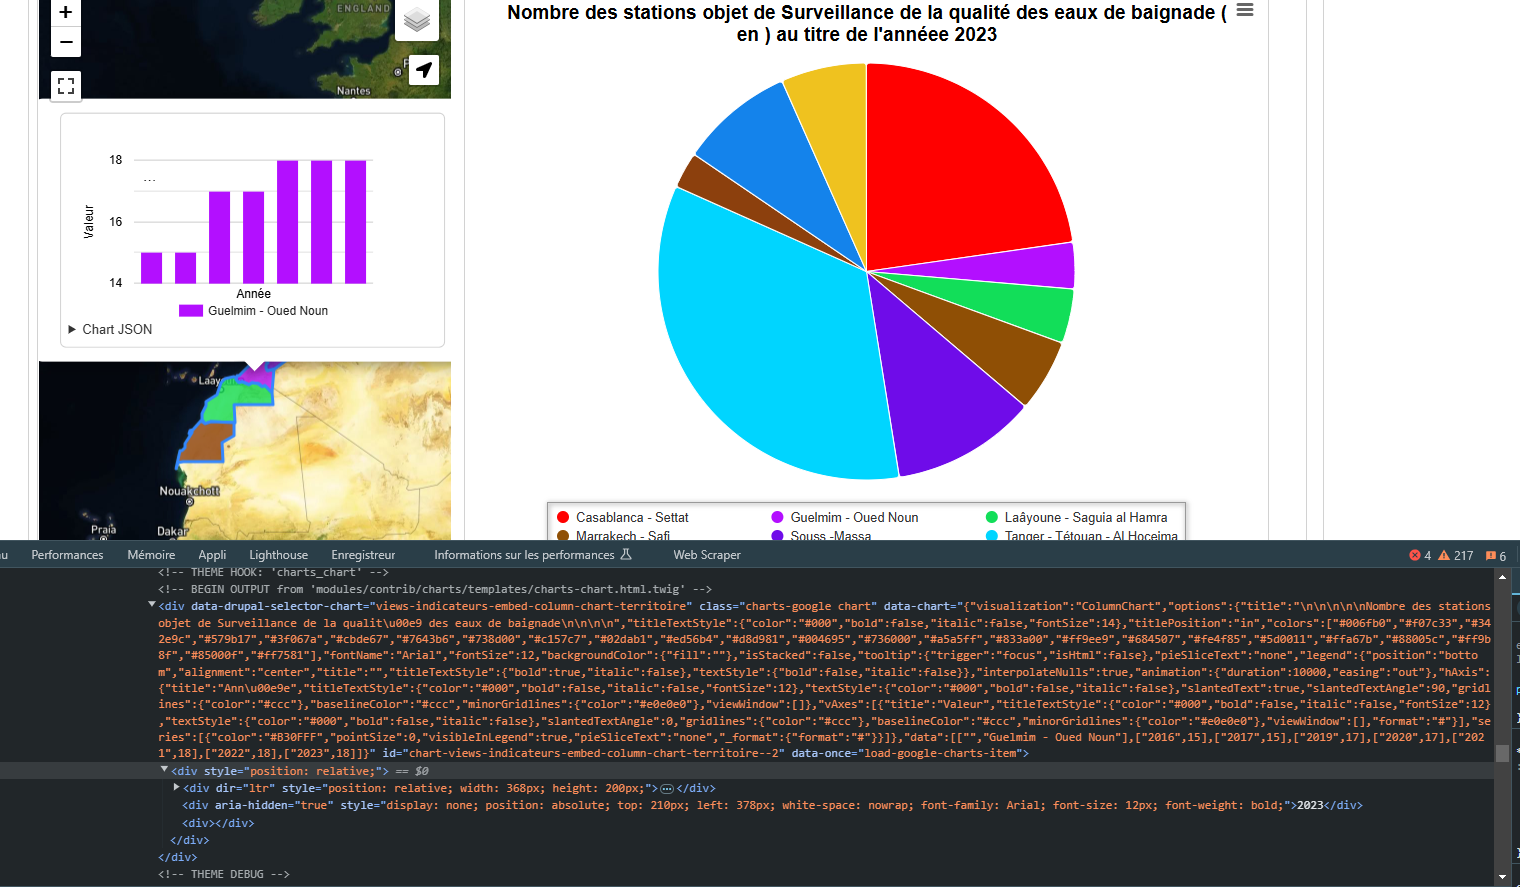1520x887 pixels.
Task: Click the zoom out button on the map
Action: tap(65, 42)
